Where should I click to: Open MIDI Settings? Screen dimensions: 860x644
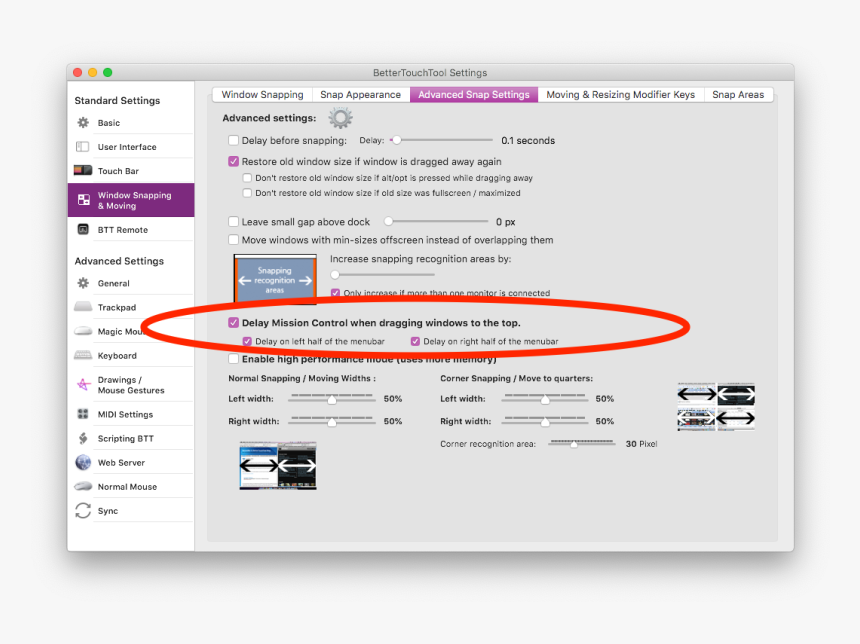pyautogui.click(x=132, y=414)
